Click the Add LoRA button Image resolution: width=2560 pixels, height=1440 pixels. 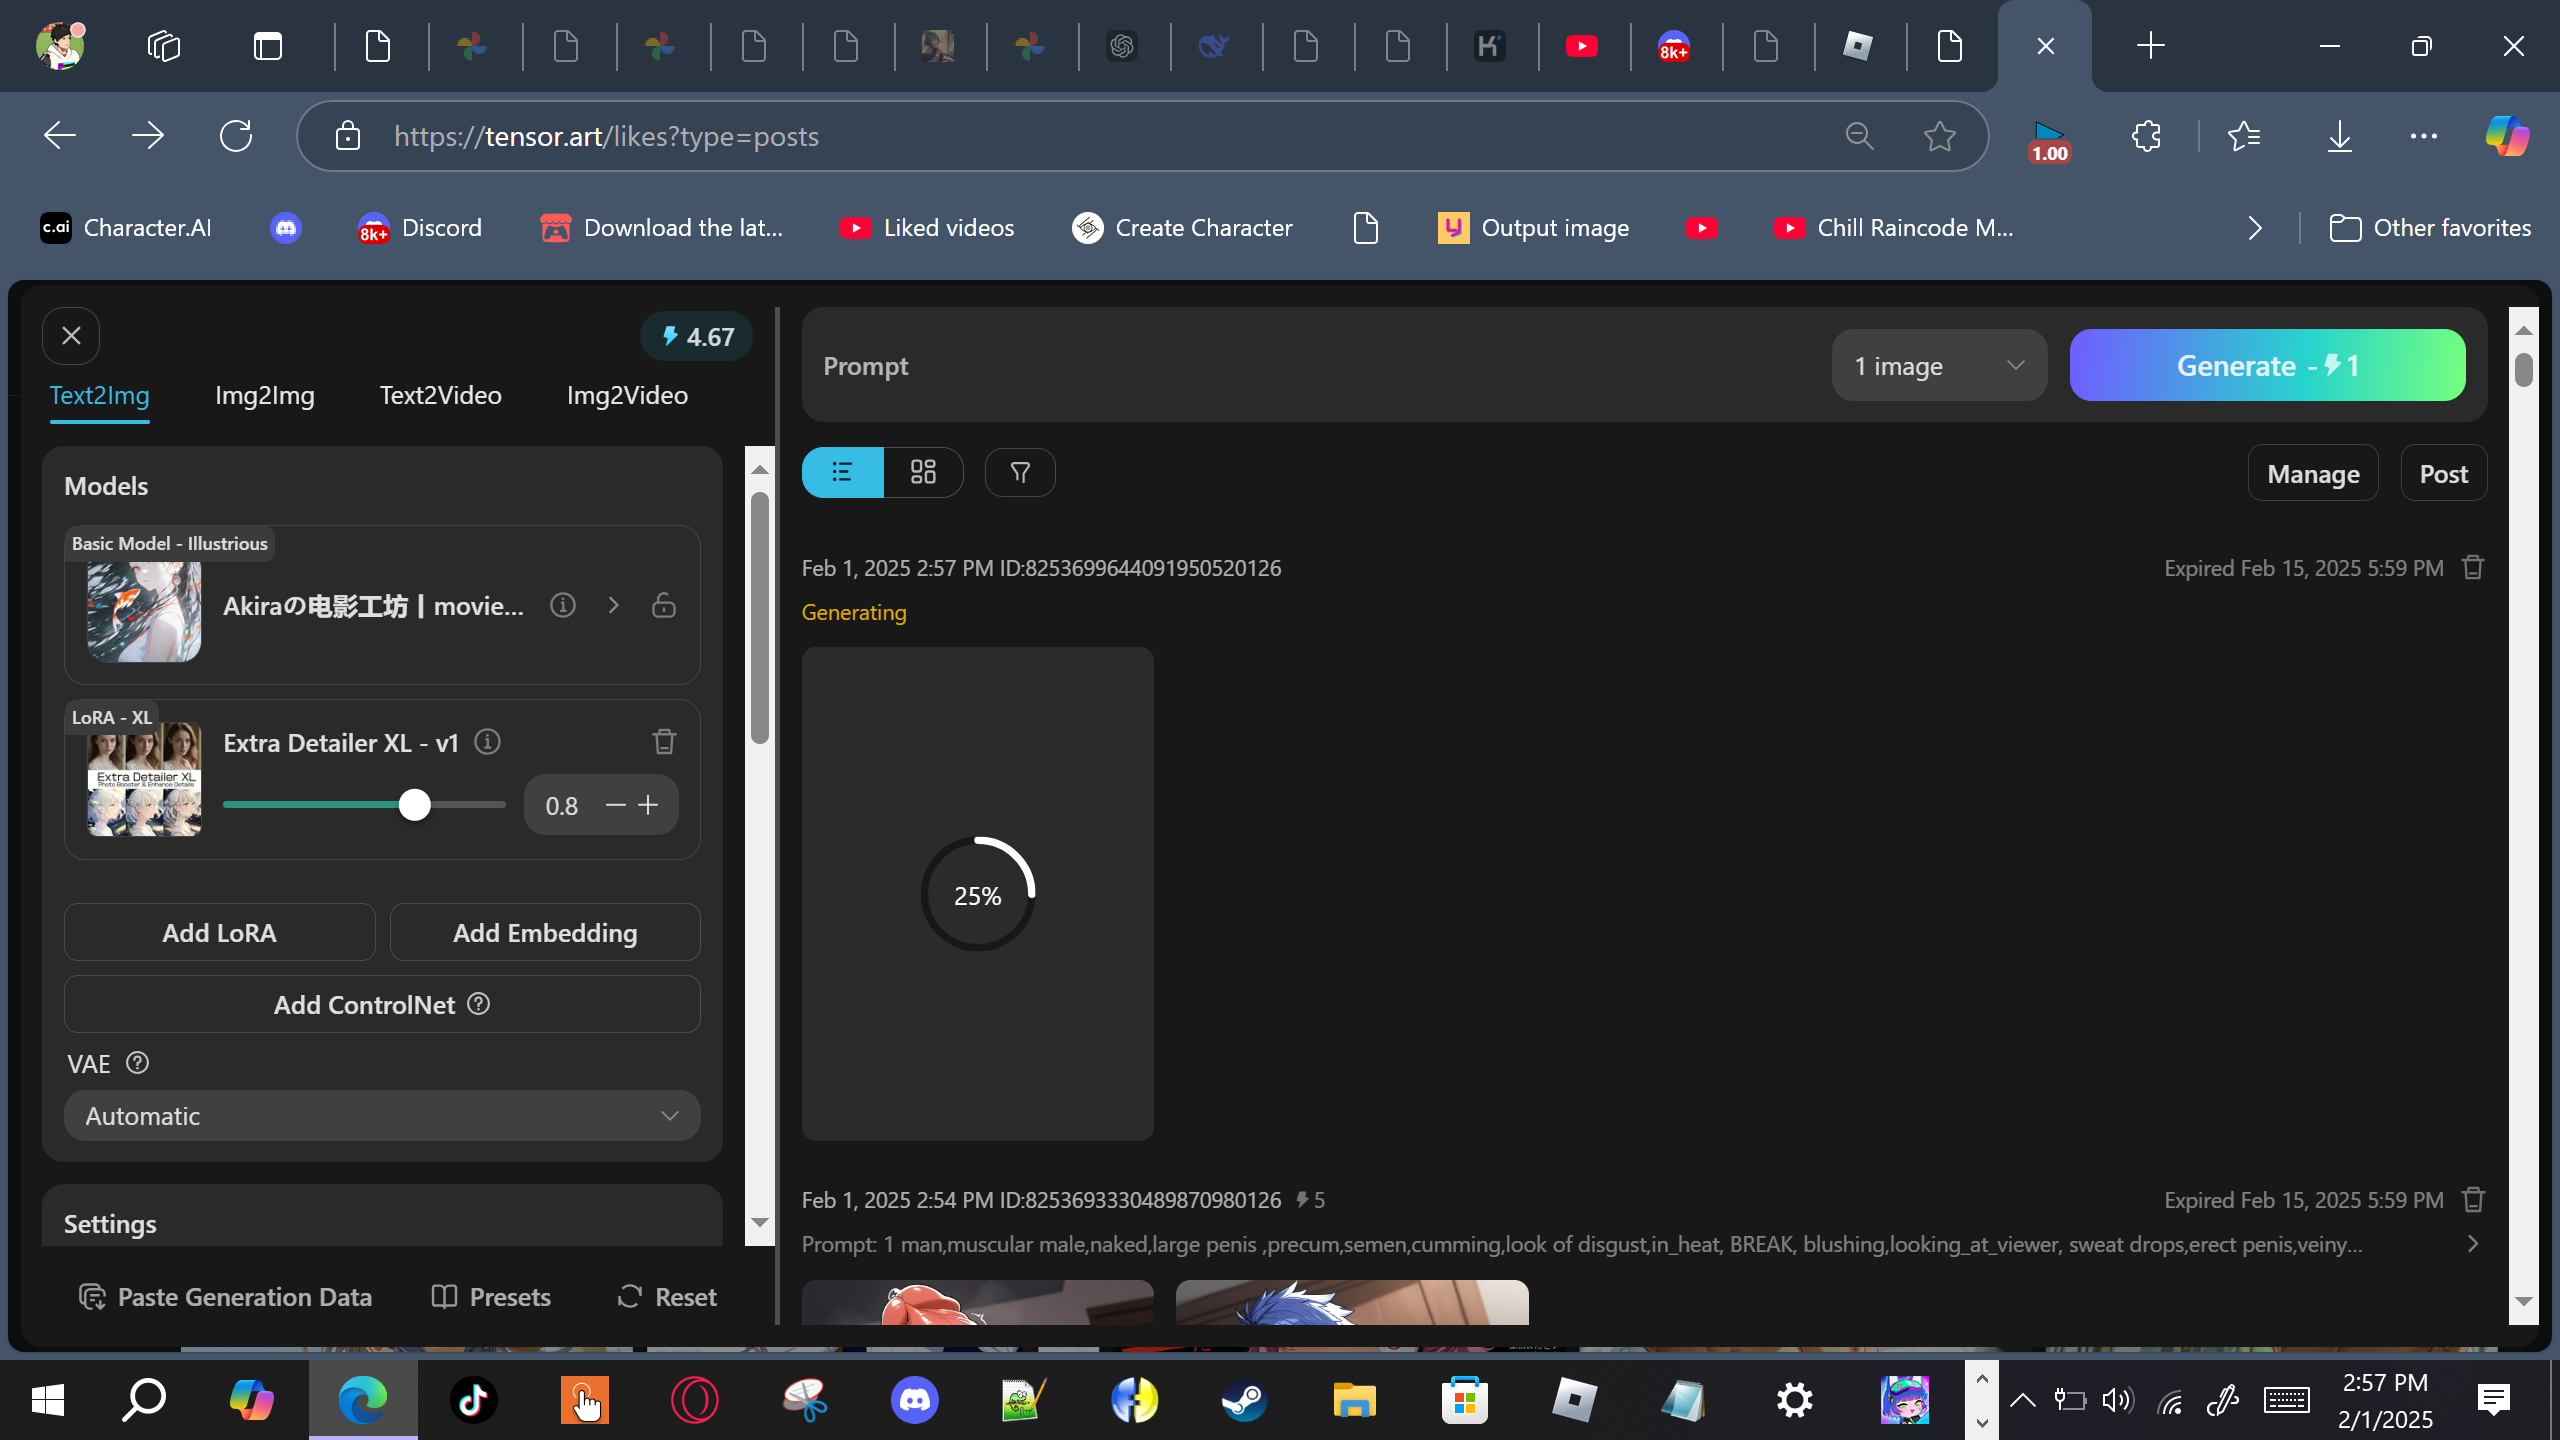click(219, 933)
